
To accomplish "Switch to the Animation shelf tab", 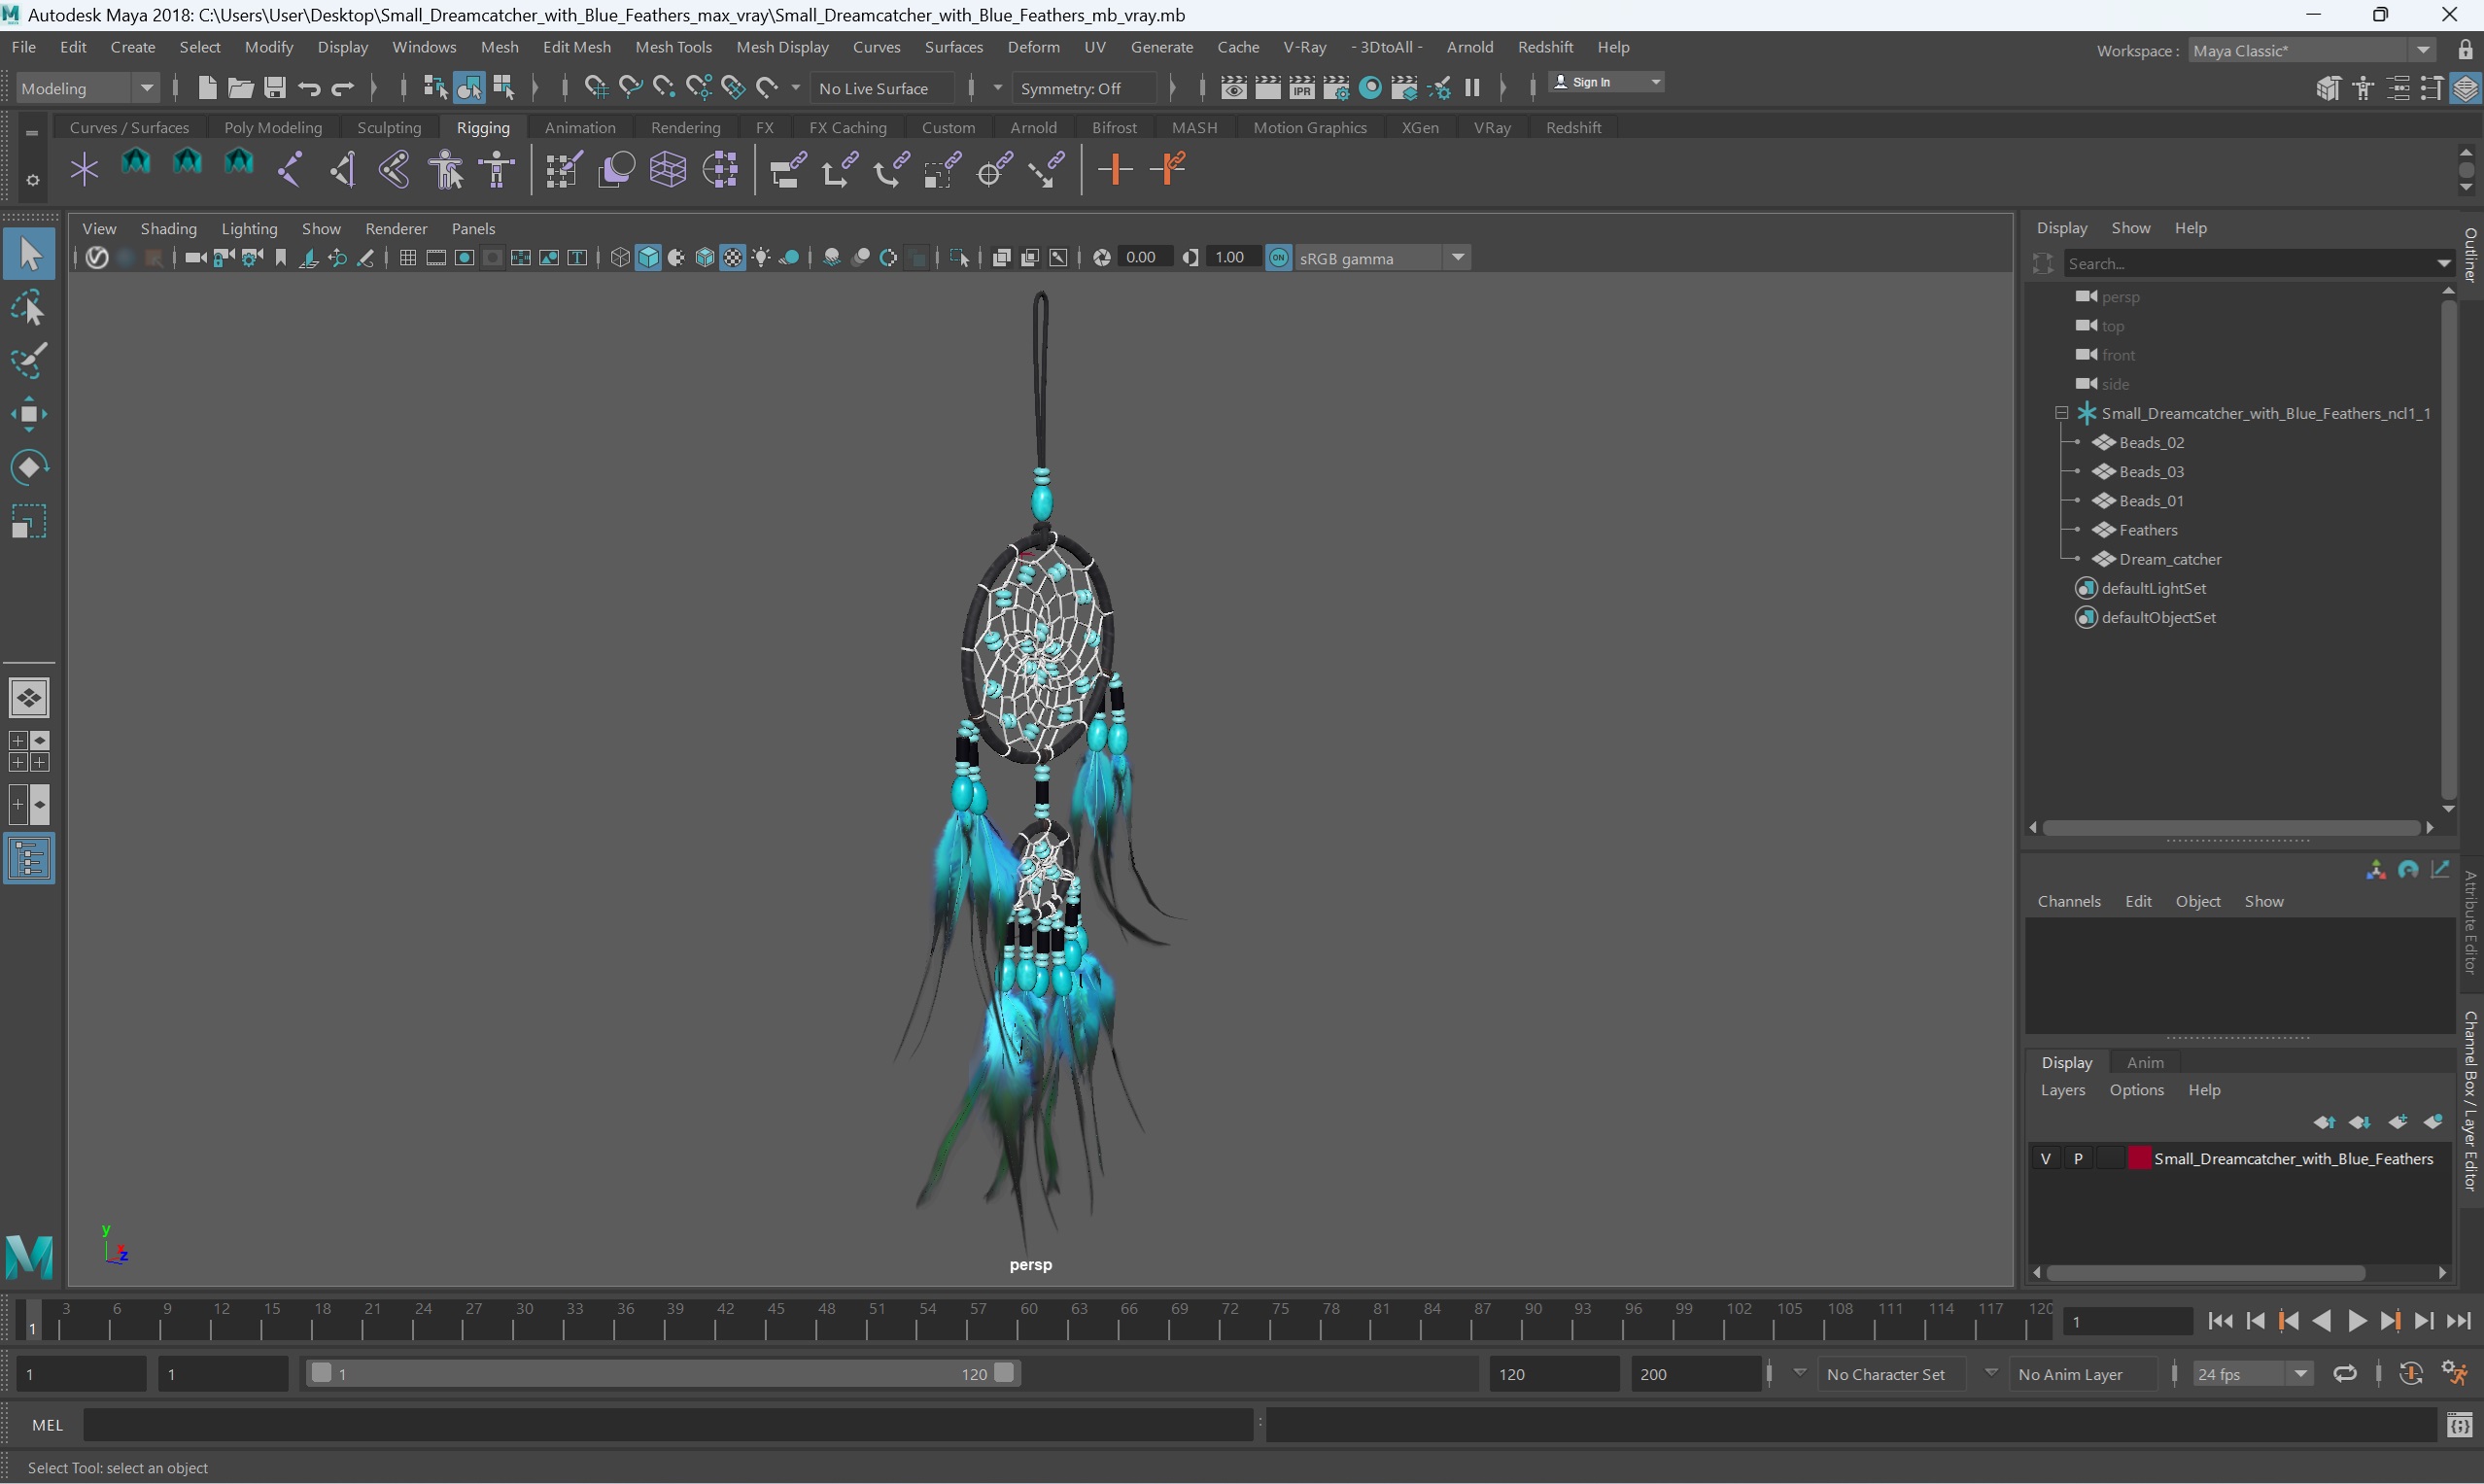I will [580, 127].
